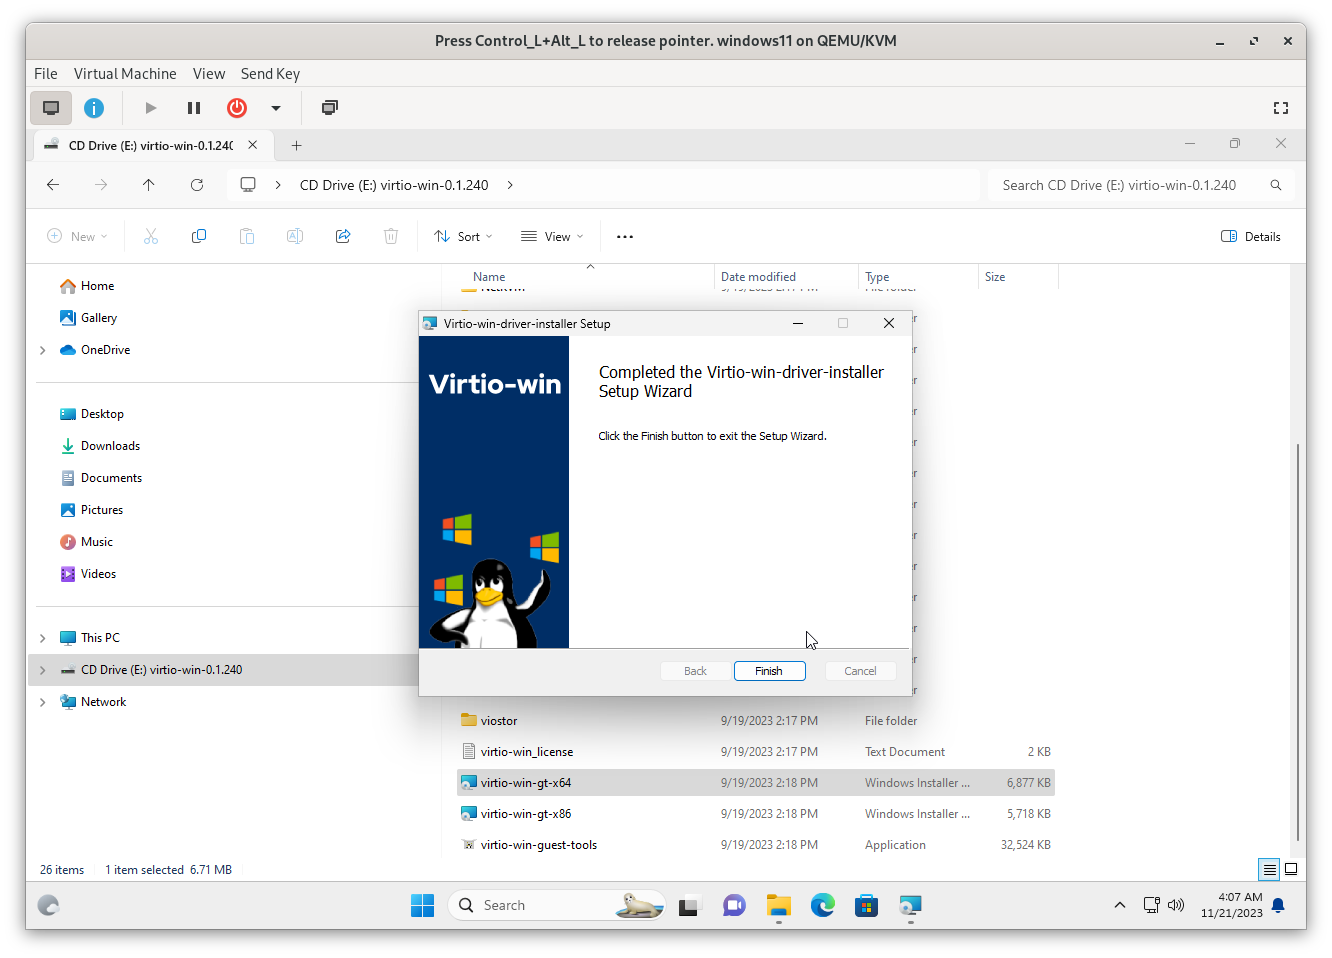Click the Search CD Drive field
This screenshot has height=958, width=1332.
click(x=1141, y=185)
